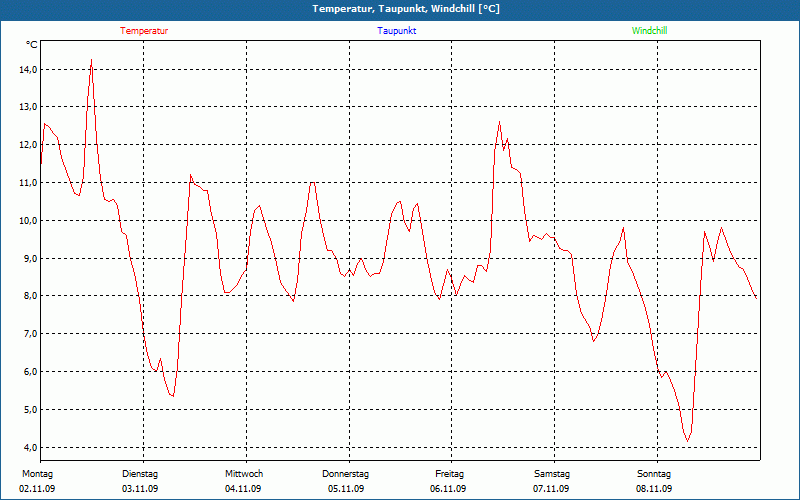Viewport: 800px width, 500px height.
Task: Click the Sonntag day label
Action: tap(654, 474)
